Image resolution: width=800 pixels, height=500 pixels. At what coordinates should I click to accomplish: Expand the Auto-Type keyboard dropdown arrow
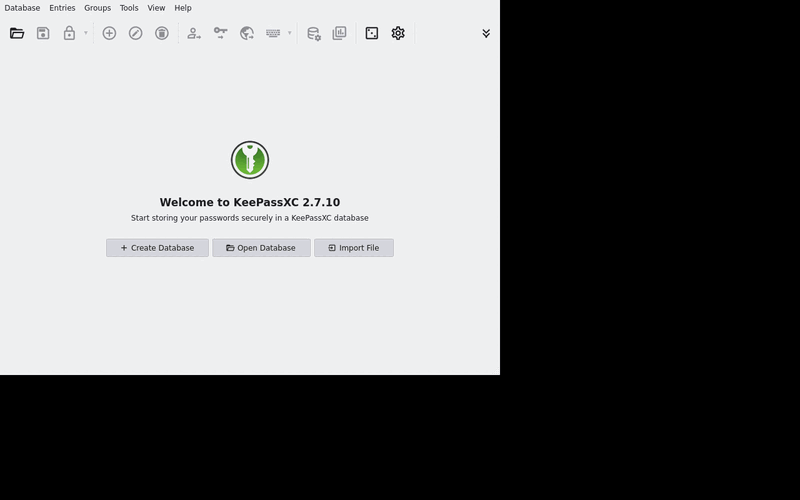pos(289,33)
